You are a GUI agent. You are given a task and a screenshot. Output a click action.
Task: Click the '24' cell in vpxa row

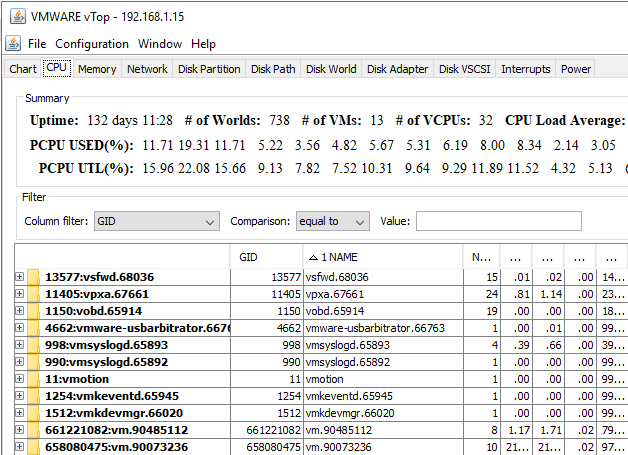pos(482,294)
